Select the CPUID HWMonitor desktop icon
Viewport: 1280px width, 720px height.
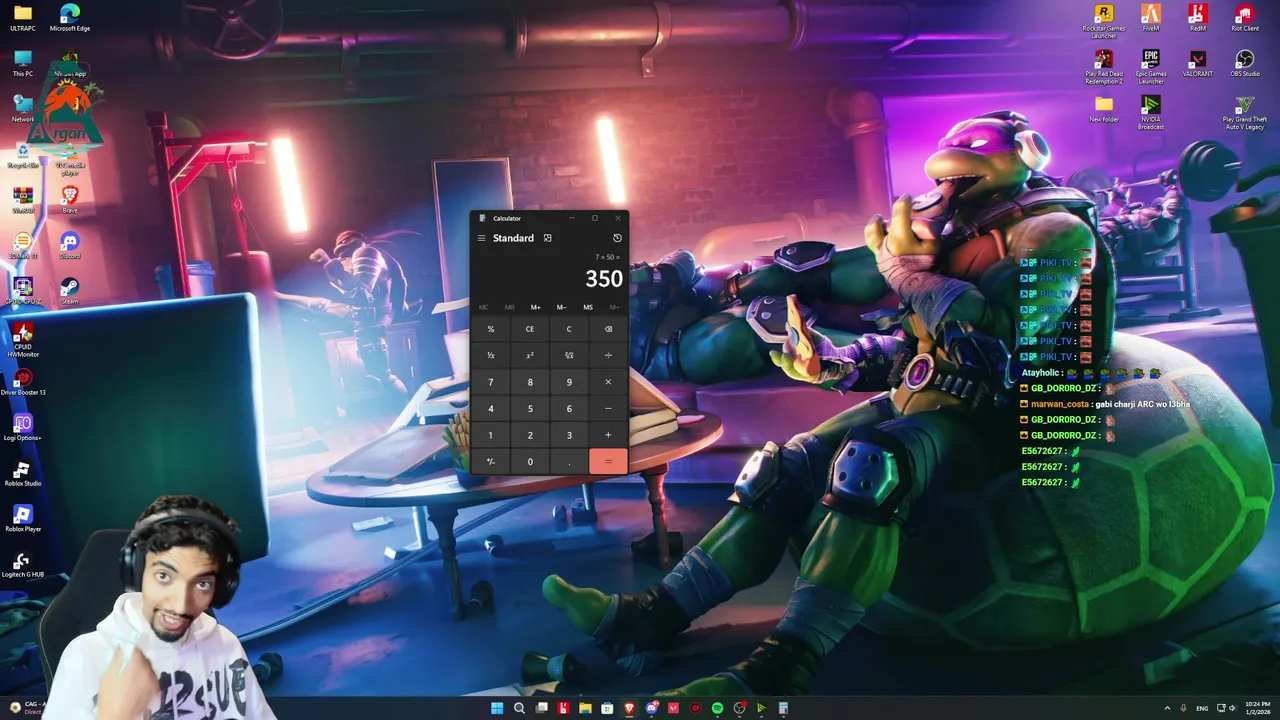click(22, 339)
